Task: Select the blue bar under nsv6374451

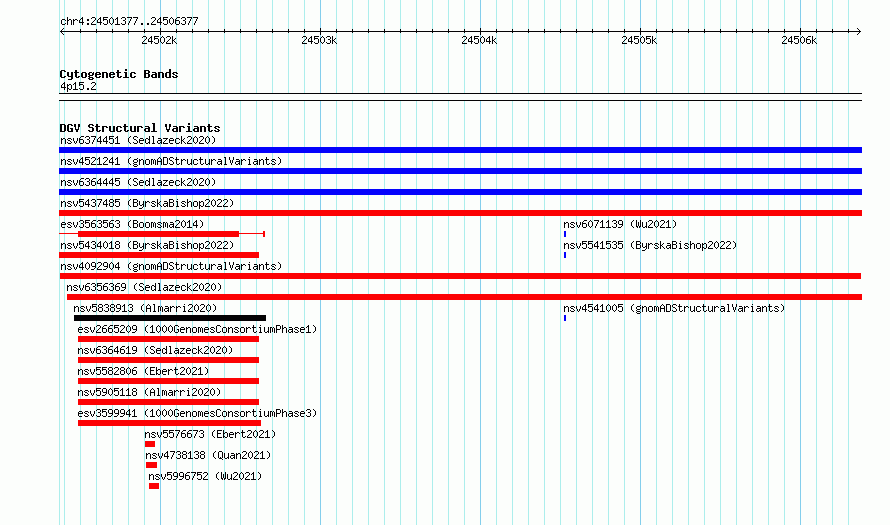Action: 460,150
